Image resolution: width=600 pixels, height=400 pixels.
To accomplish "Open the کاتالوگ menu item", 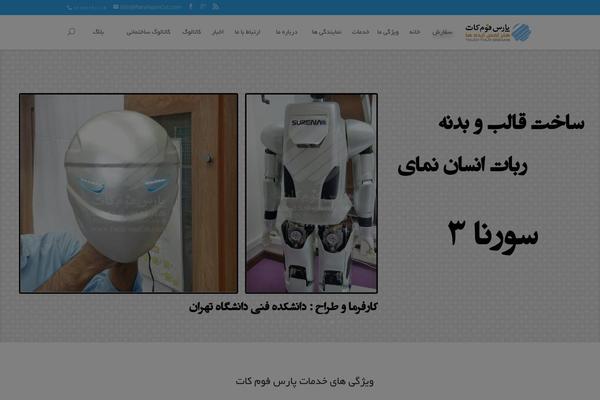I will (192, 32).
